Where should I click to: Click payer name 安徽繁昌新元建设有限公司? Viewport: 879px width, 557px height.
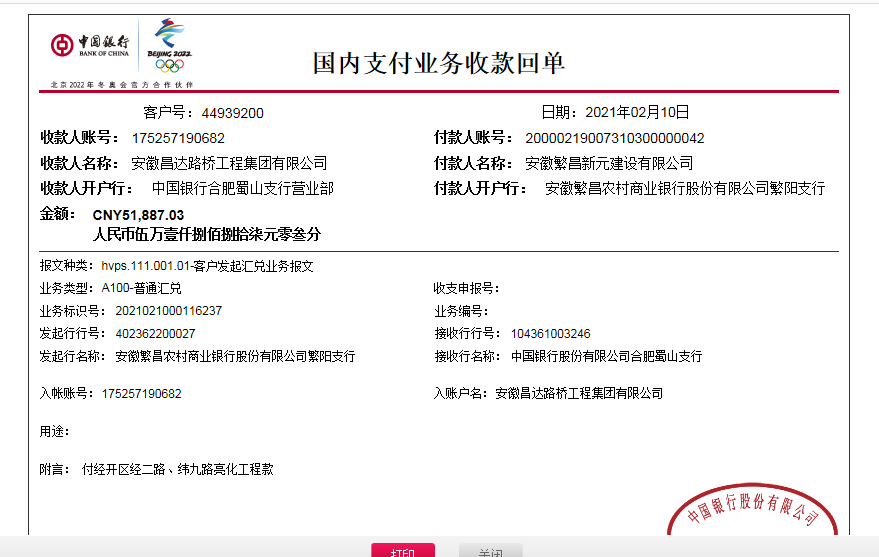coord(608,163)
